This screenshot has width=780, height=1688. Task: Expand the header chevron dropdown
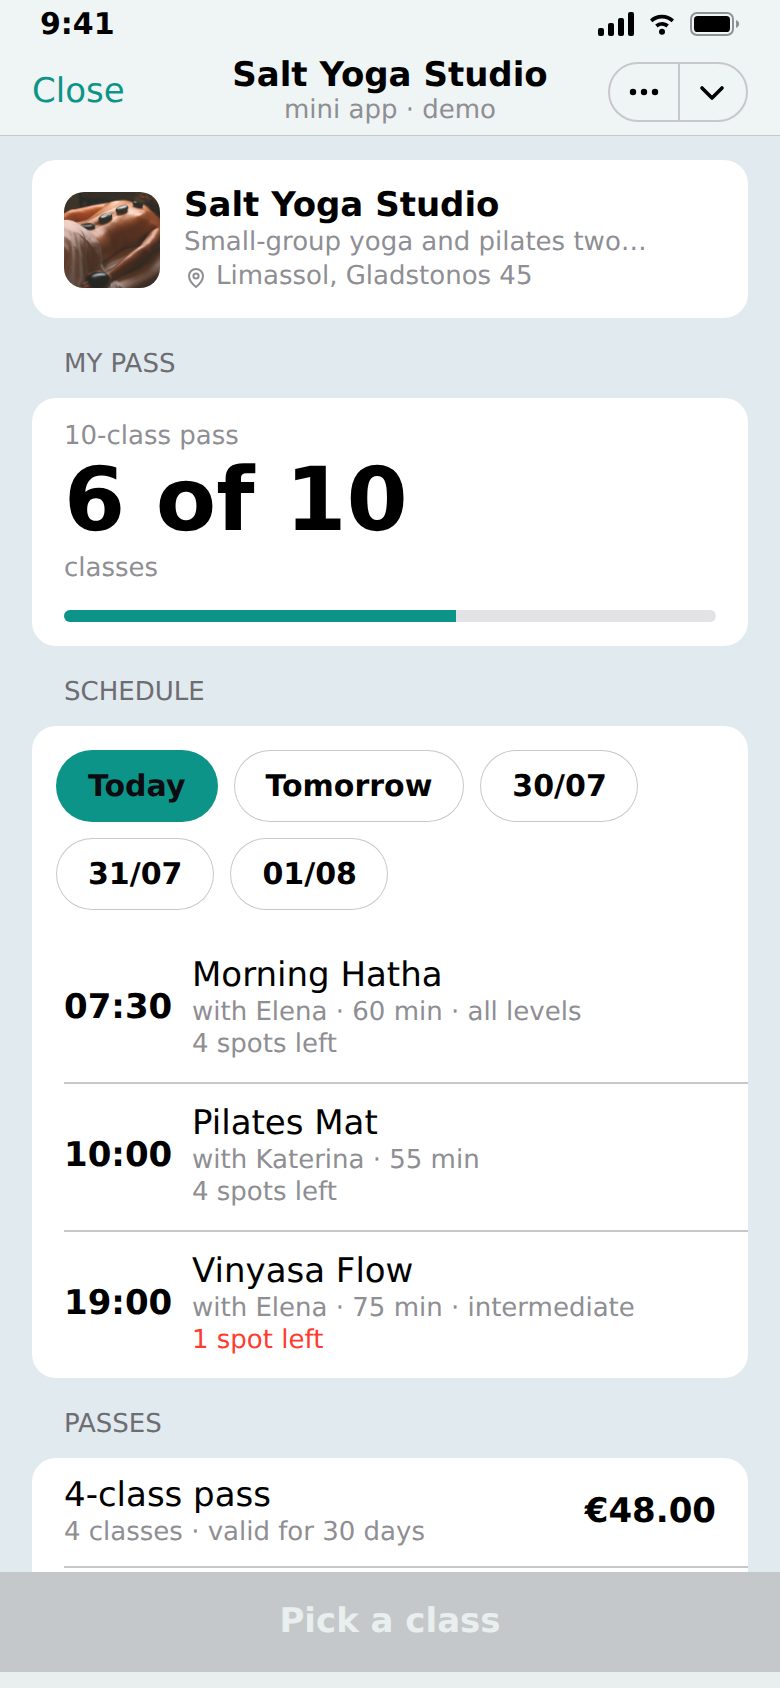[712, 92]
